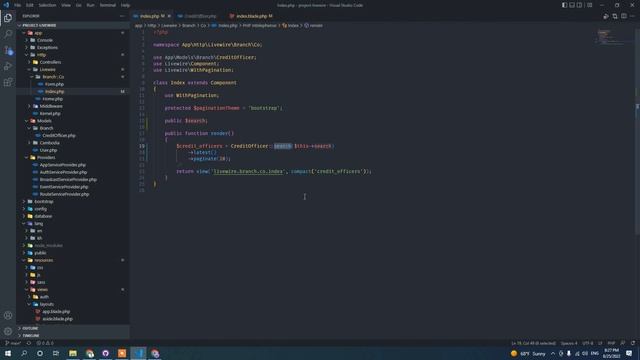The image size is (640, 360).
Task: Expand the Exceptions folder
Action: coord(47,47)
